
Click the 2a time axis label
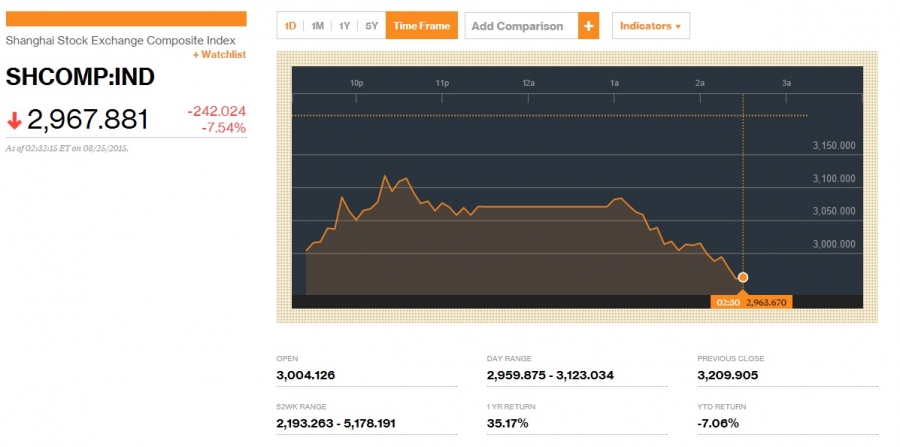pos(700,83)
